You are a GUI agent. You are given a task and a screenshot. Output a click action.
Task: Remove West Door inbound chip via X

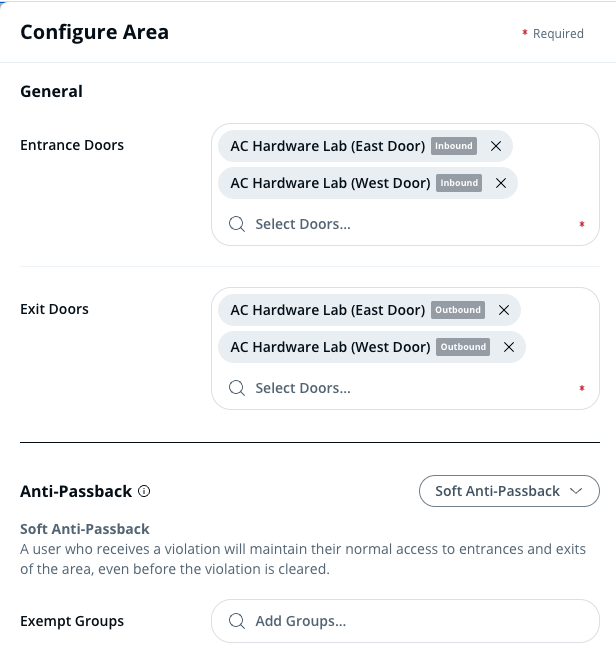pyautogui.click(x=501, y=183)
